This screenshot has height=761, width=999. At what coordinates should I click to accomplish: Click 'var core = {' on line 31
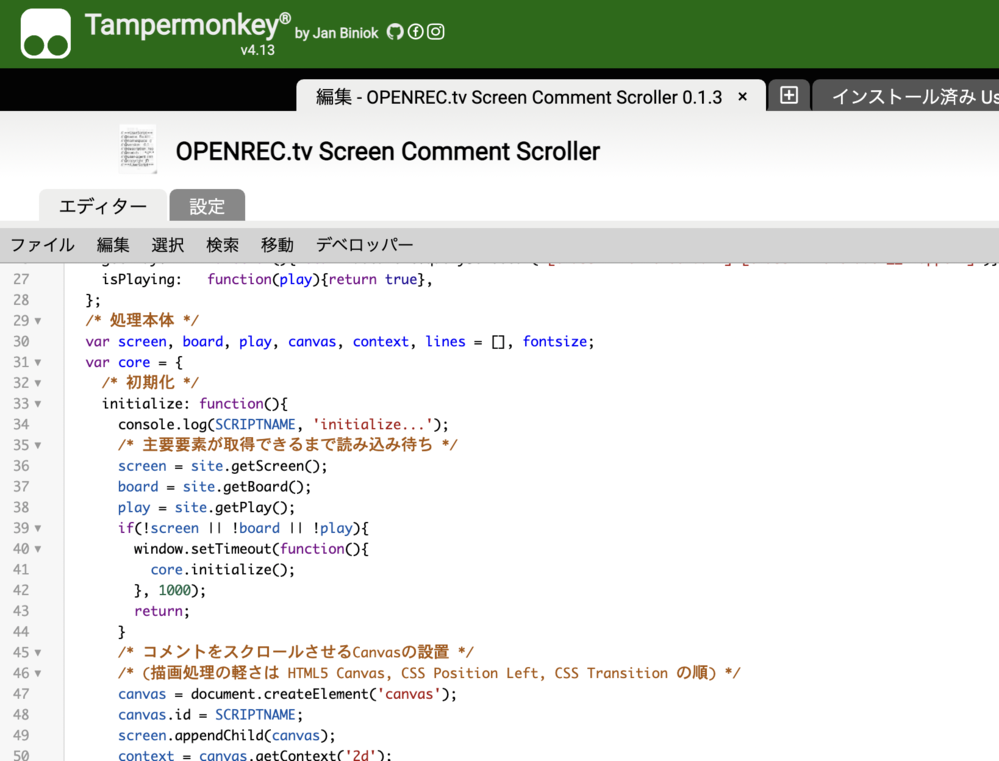[134, 363]
